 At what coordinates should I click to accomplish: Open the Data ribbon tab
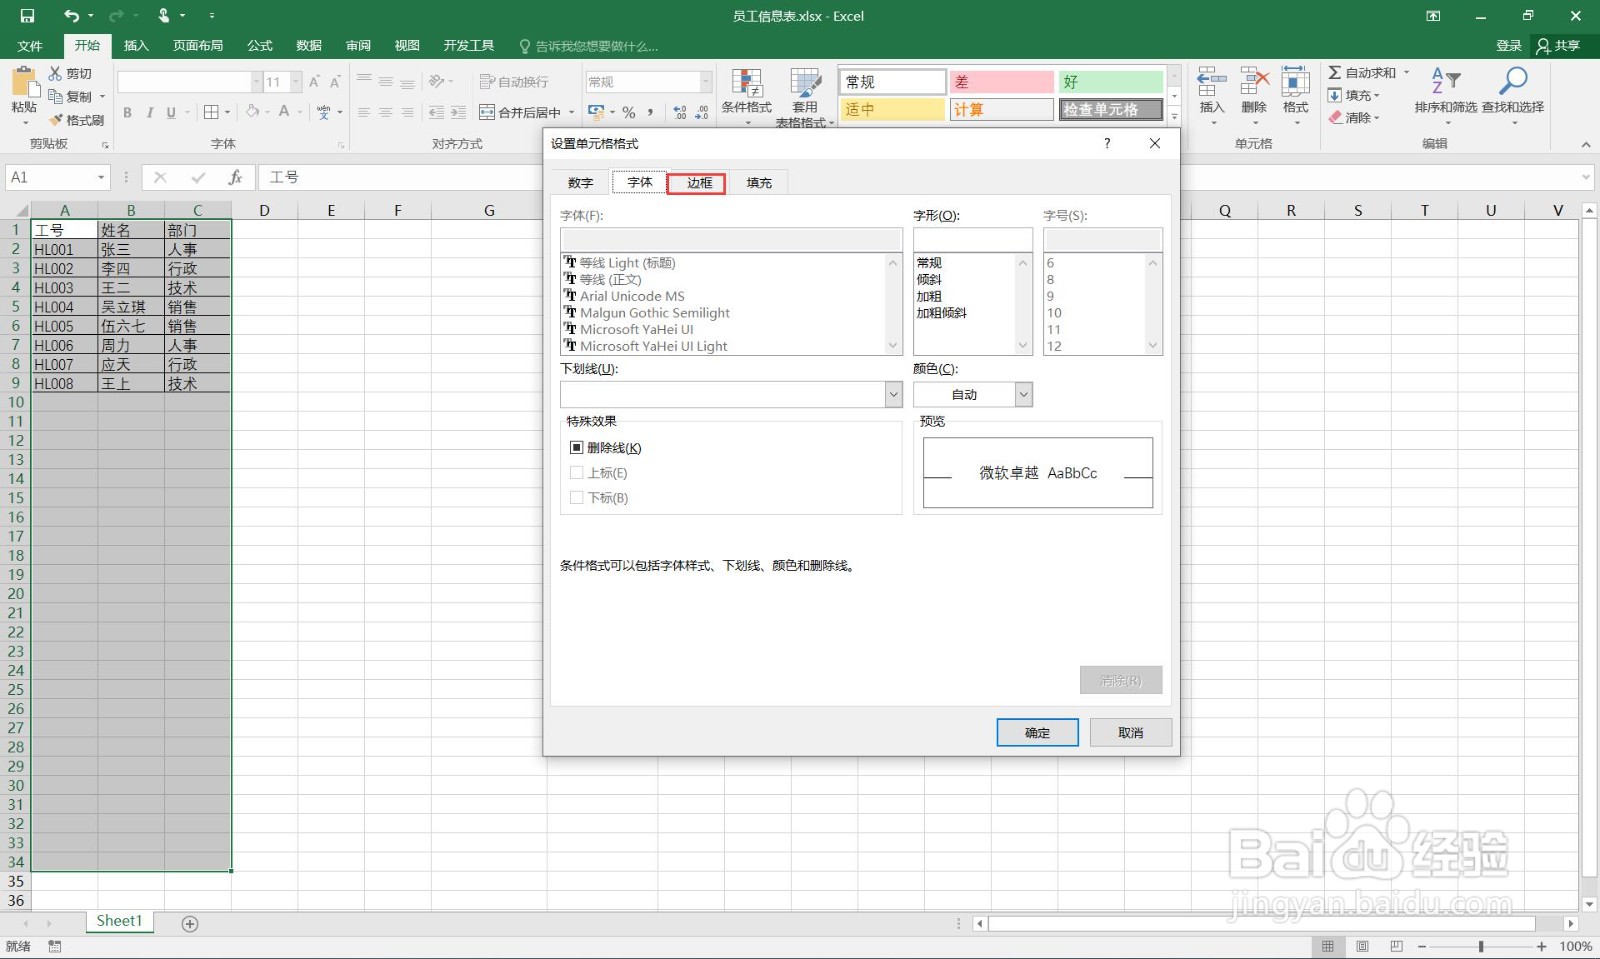click(x=309, y=46)
